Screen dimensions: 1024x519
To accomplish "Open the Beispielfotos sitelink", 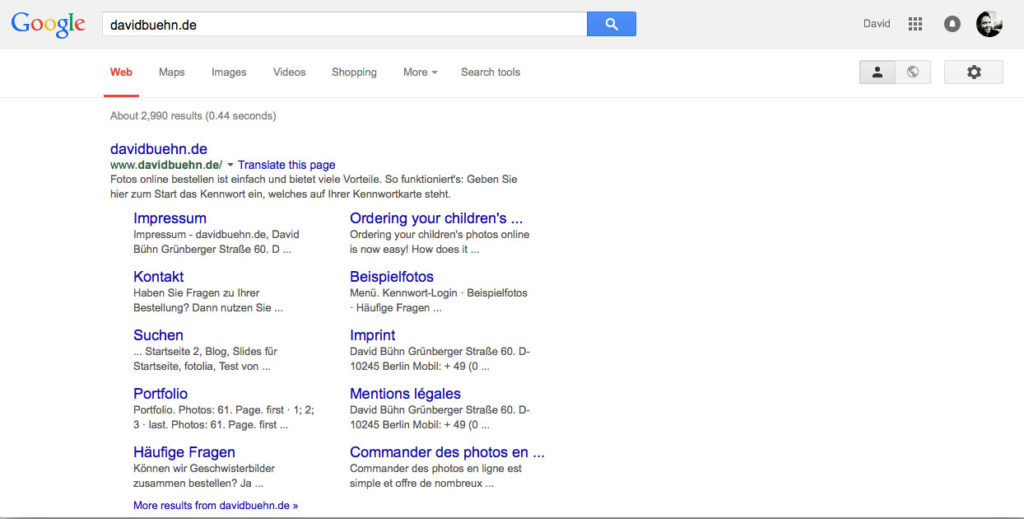I will [x=392, y=277].
